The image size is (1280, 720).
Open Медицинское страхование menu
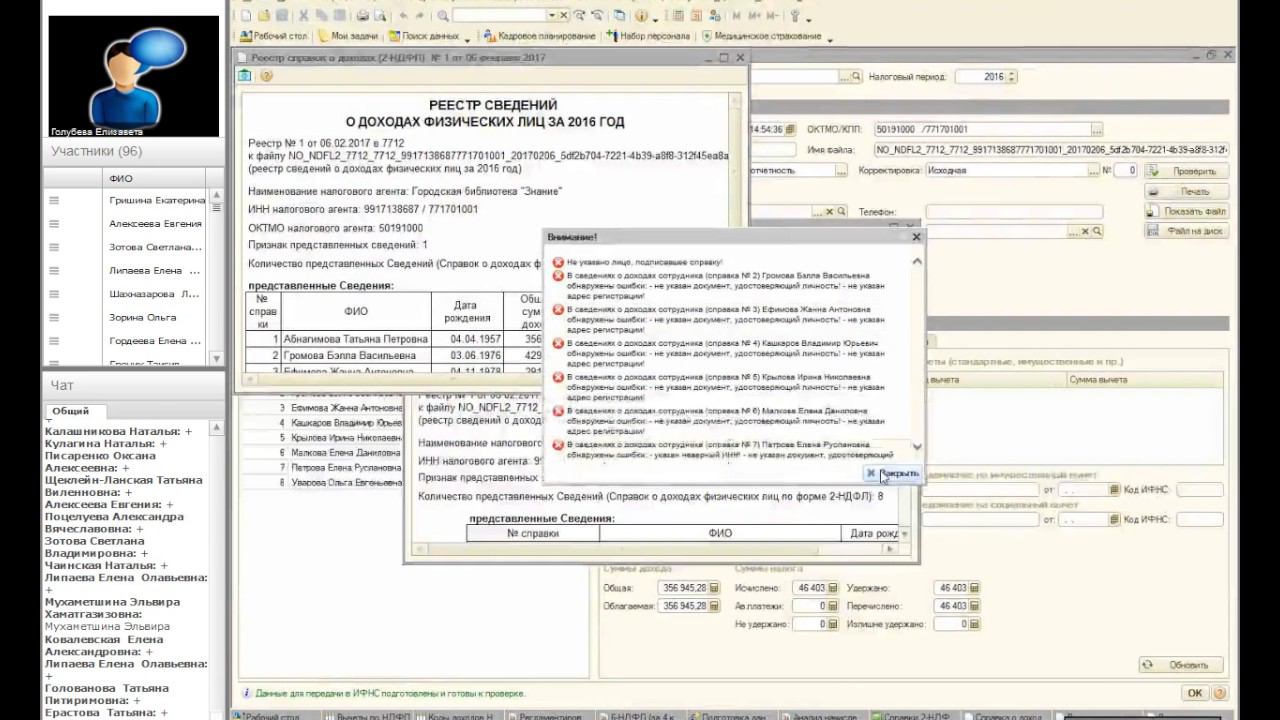click(x=761, y=36)
